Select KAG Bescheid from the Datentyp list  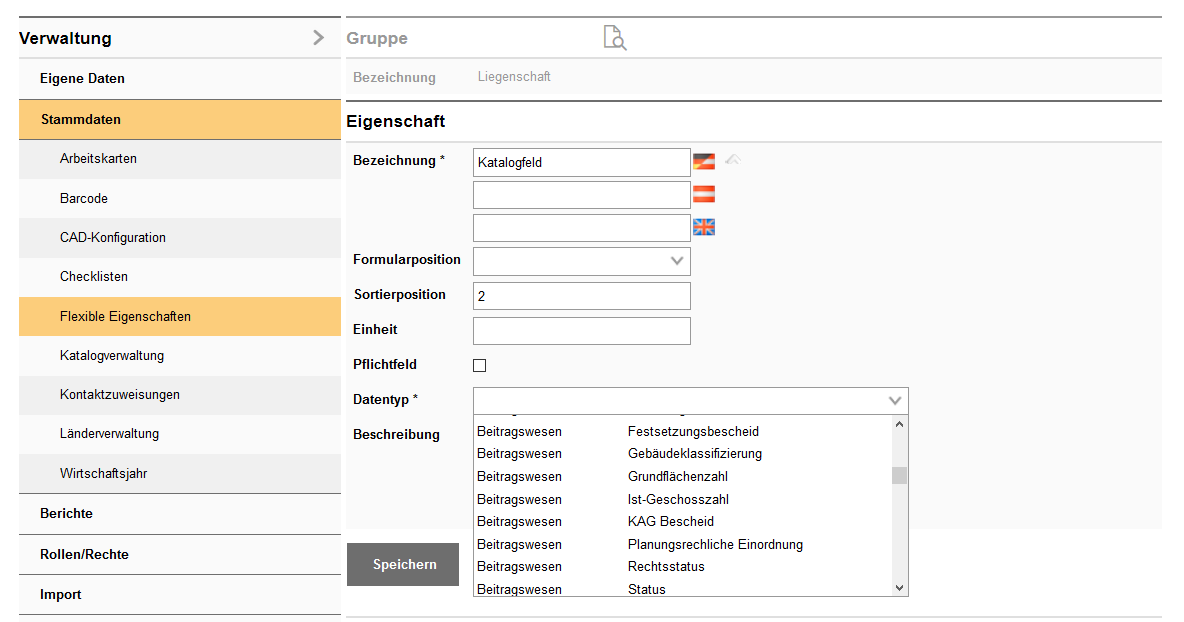670,522
